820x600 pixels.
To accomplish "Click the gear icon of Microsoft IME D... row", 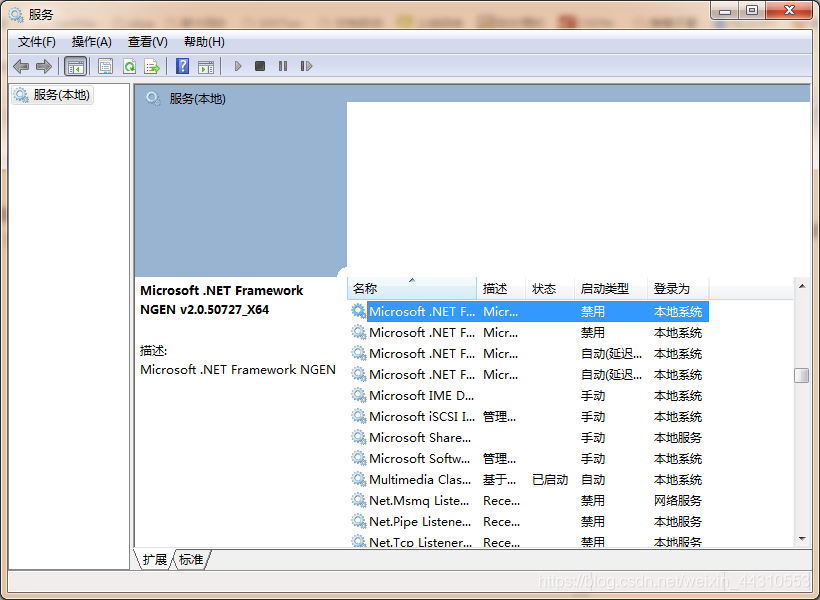I will [x=358, y=395].
